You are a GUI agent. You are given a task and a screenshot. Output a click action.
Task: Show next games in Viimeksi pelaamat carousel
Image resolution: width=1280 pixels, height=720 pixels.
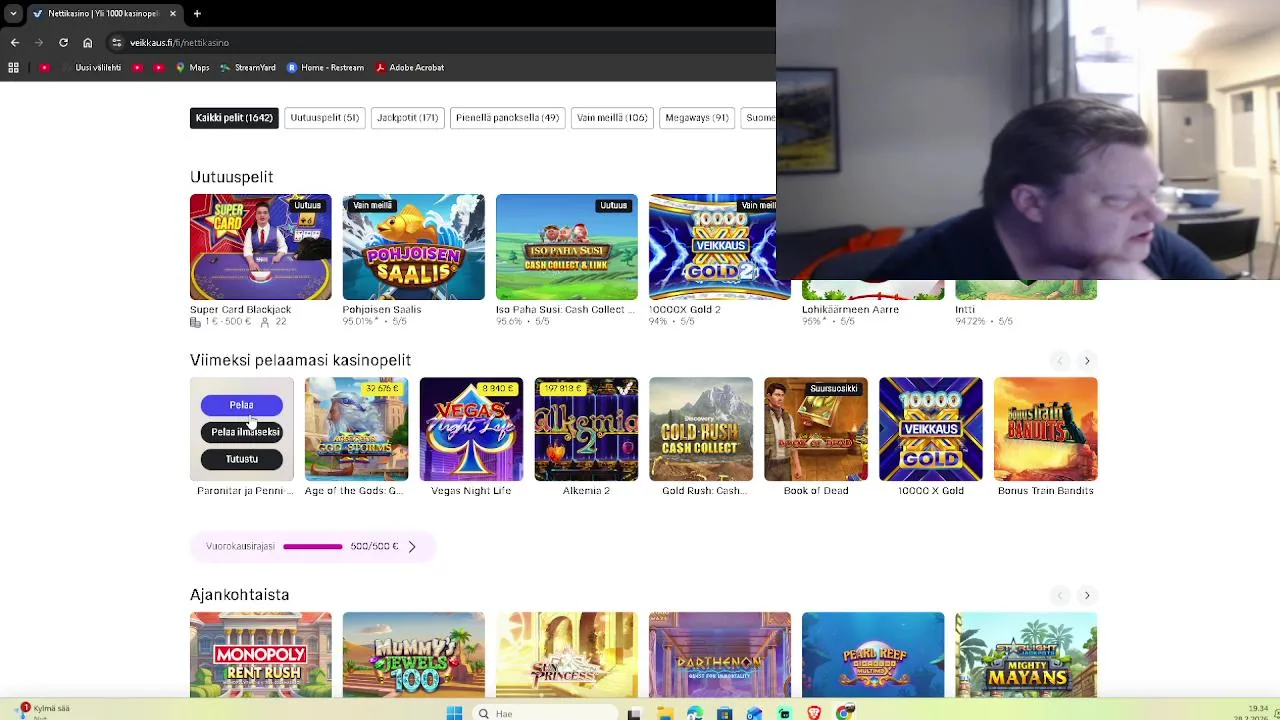tap(1087, 360)
